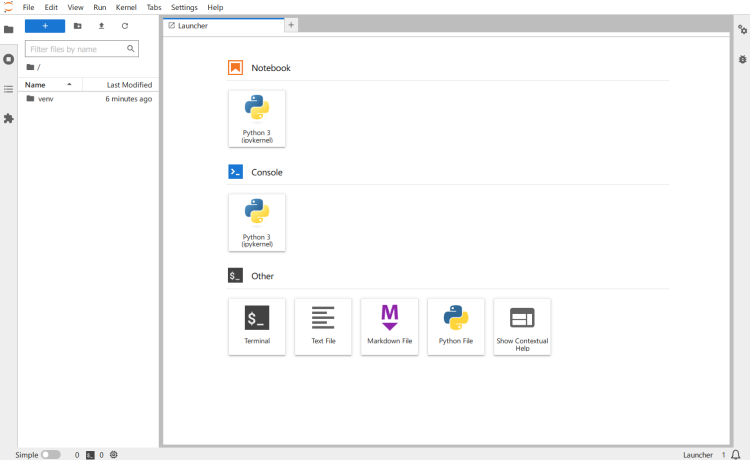Open notifications bell in status bar
750x460 pixels.
pyautogui.click(x=736, y=455)
